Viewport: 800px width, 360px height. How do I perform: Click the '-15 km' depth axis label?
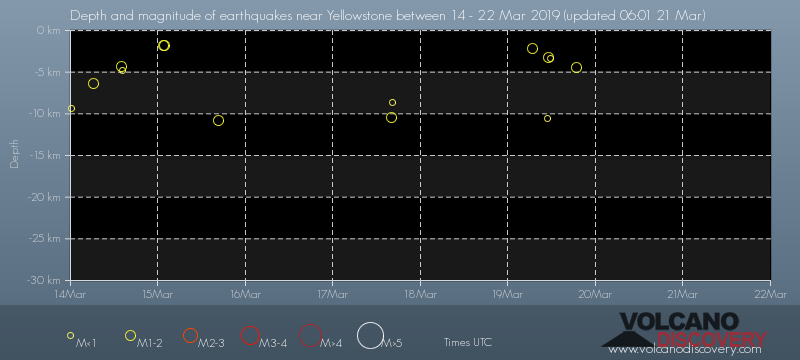pyautogui.click(x=46, y=156)
